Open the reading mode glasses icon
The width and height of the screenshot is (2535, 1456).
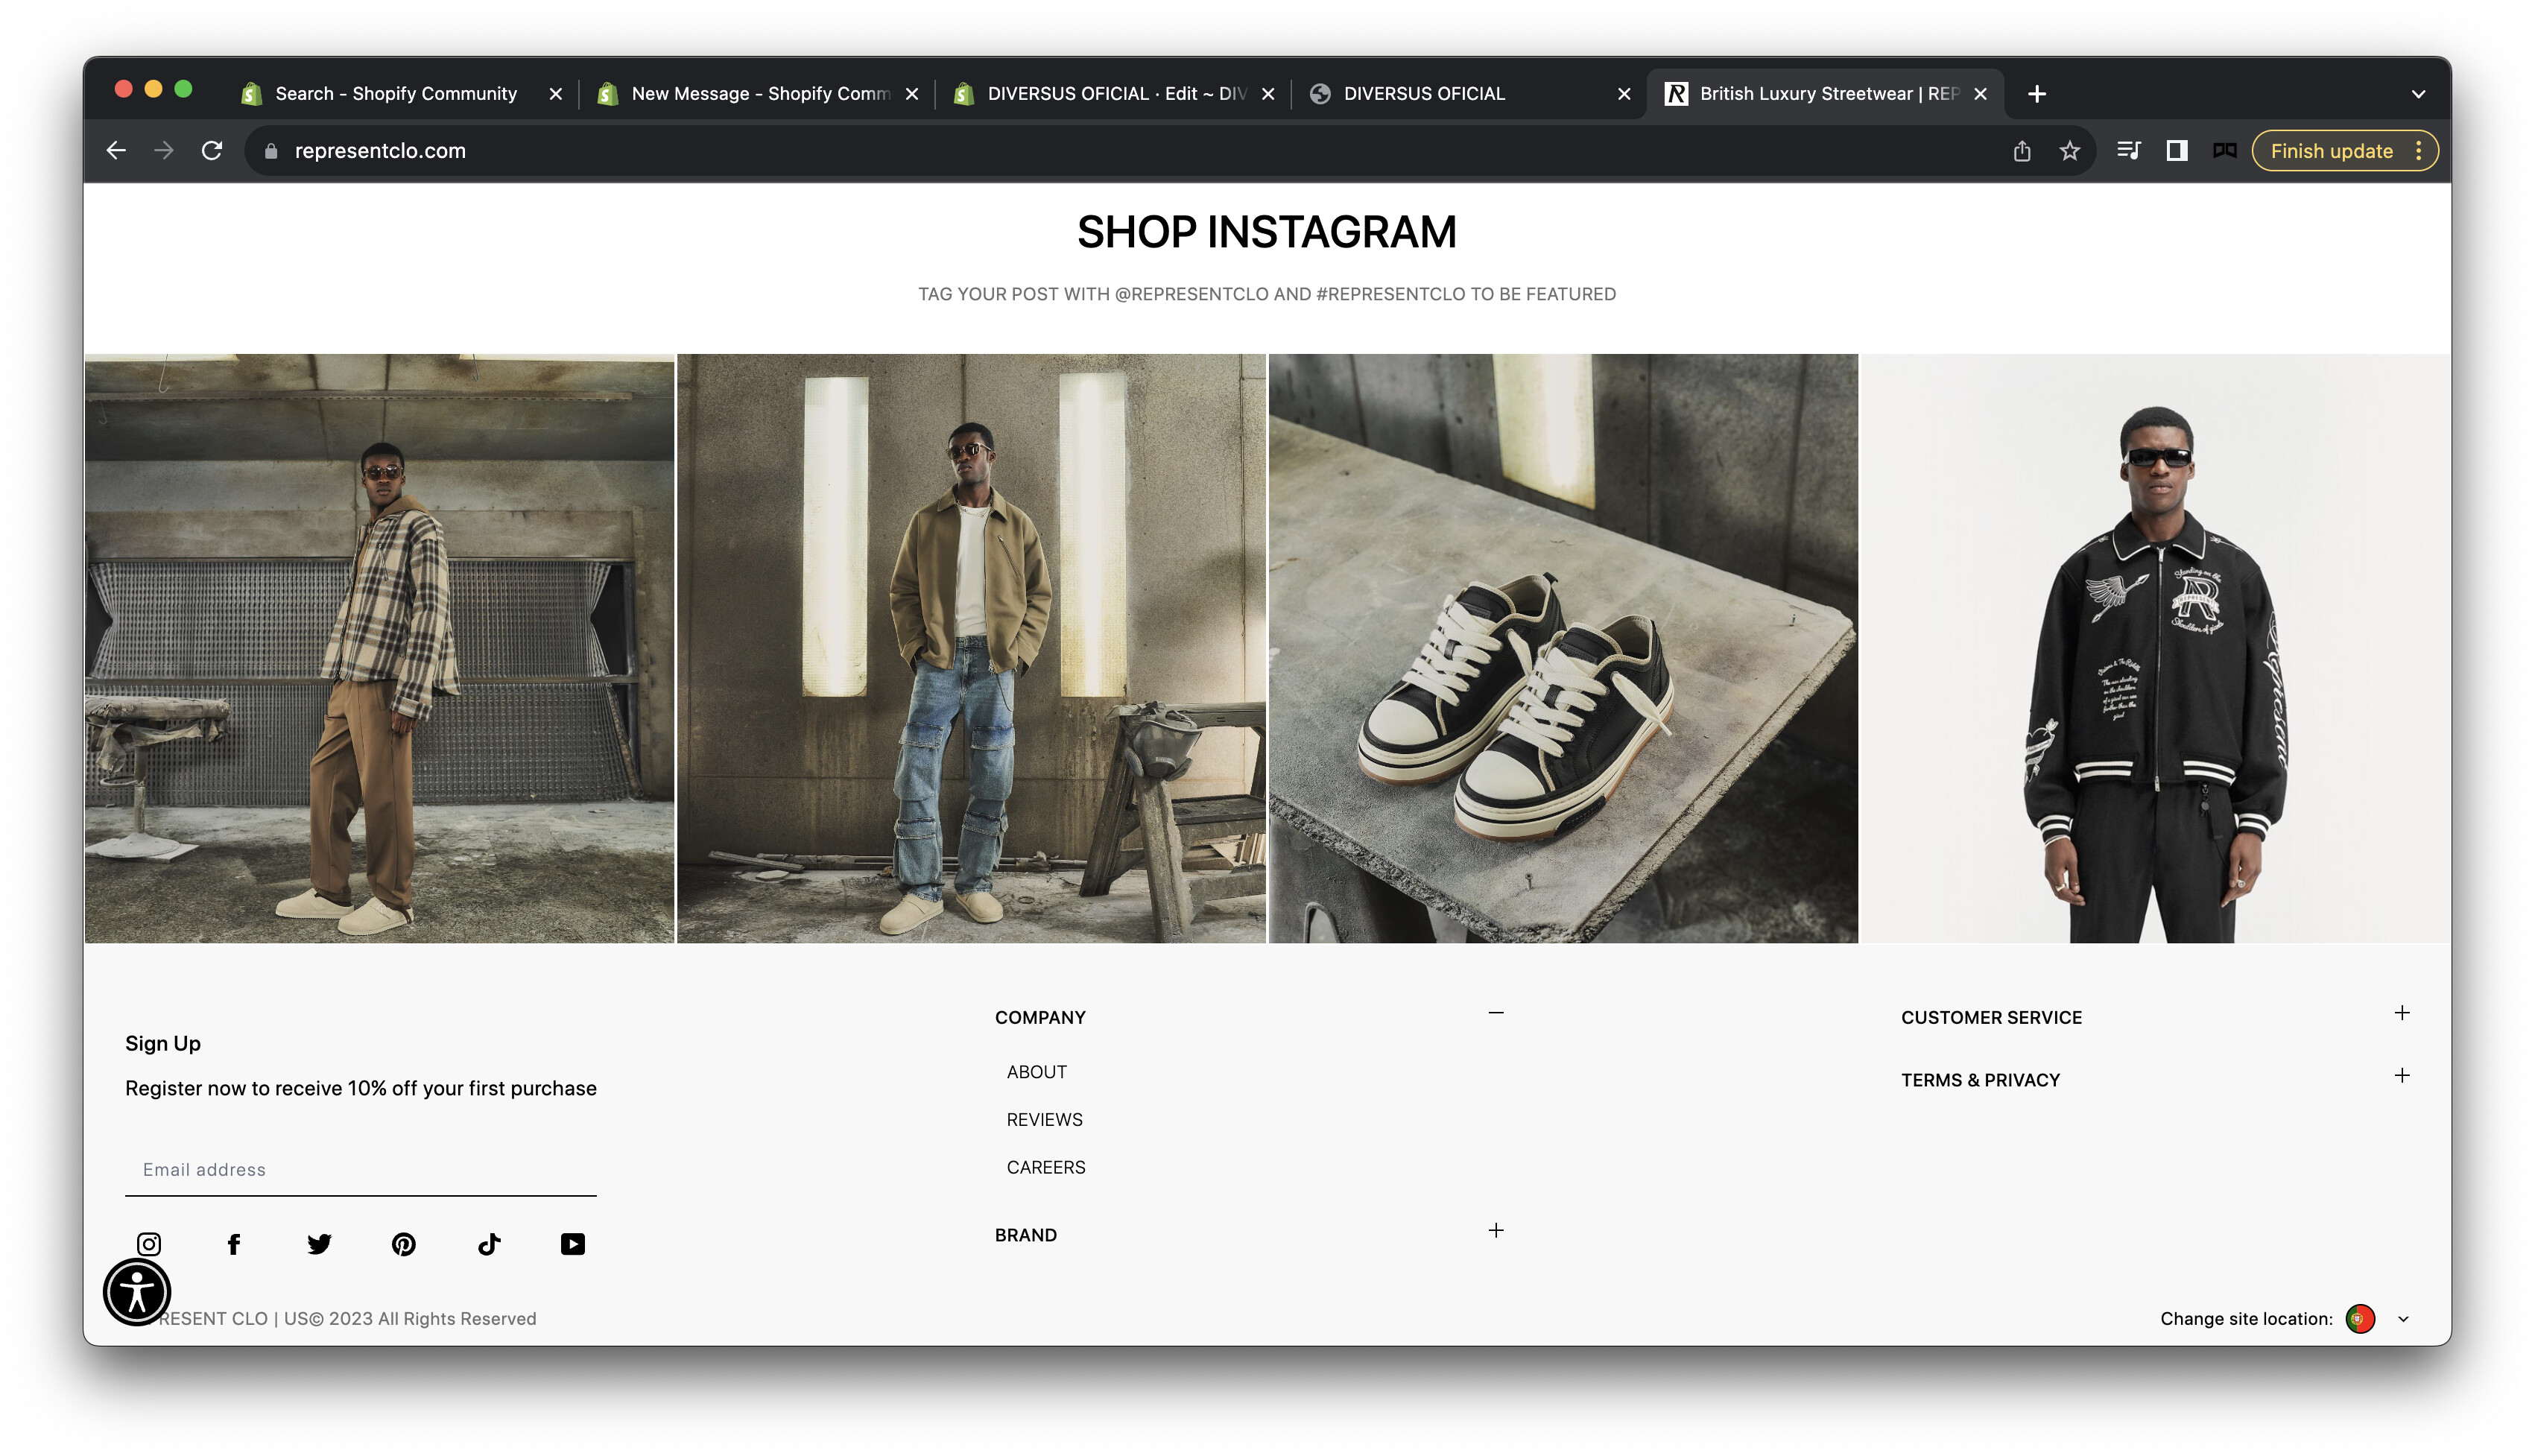2224,151
